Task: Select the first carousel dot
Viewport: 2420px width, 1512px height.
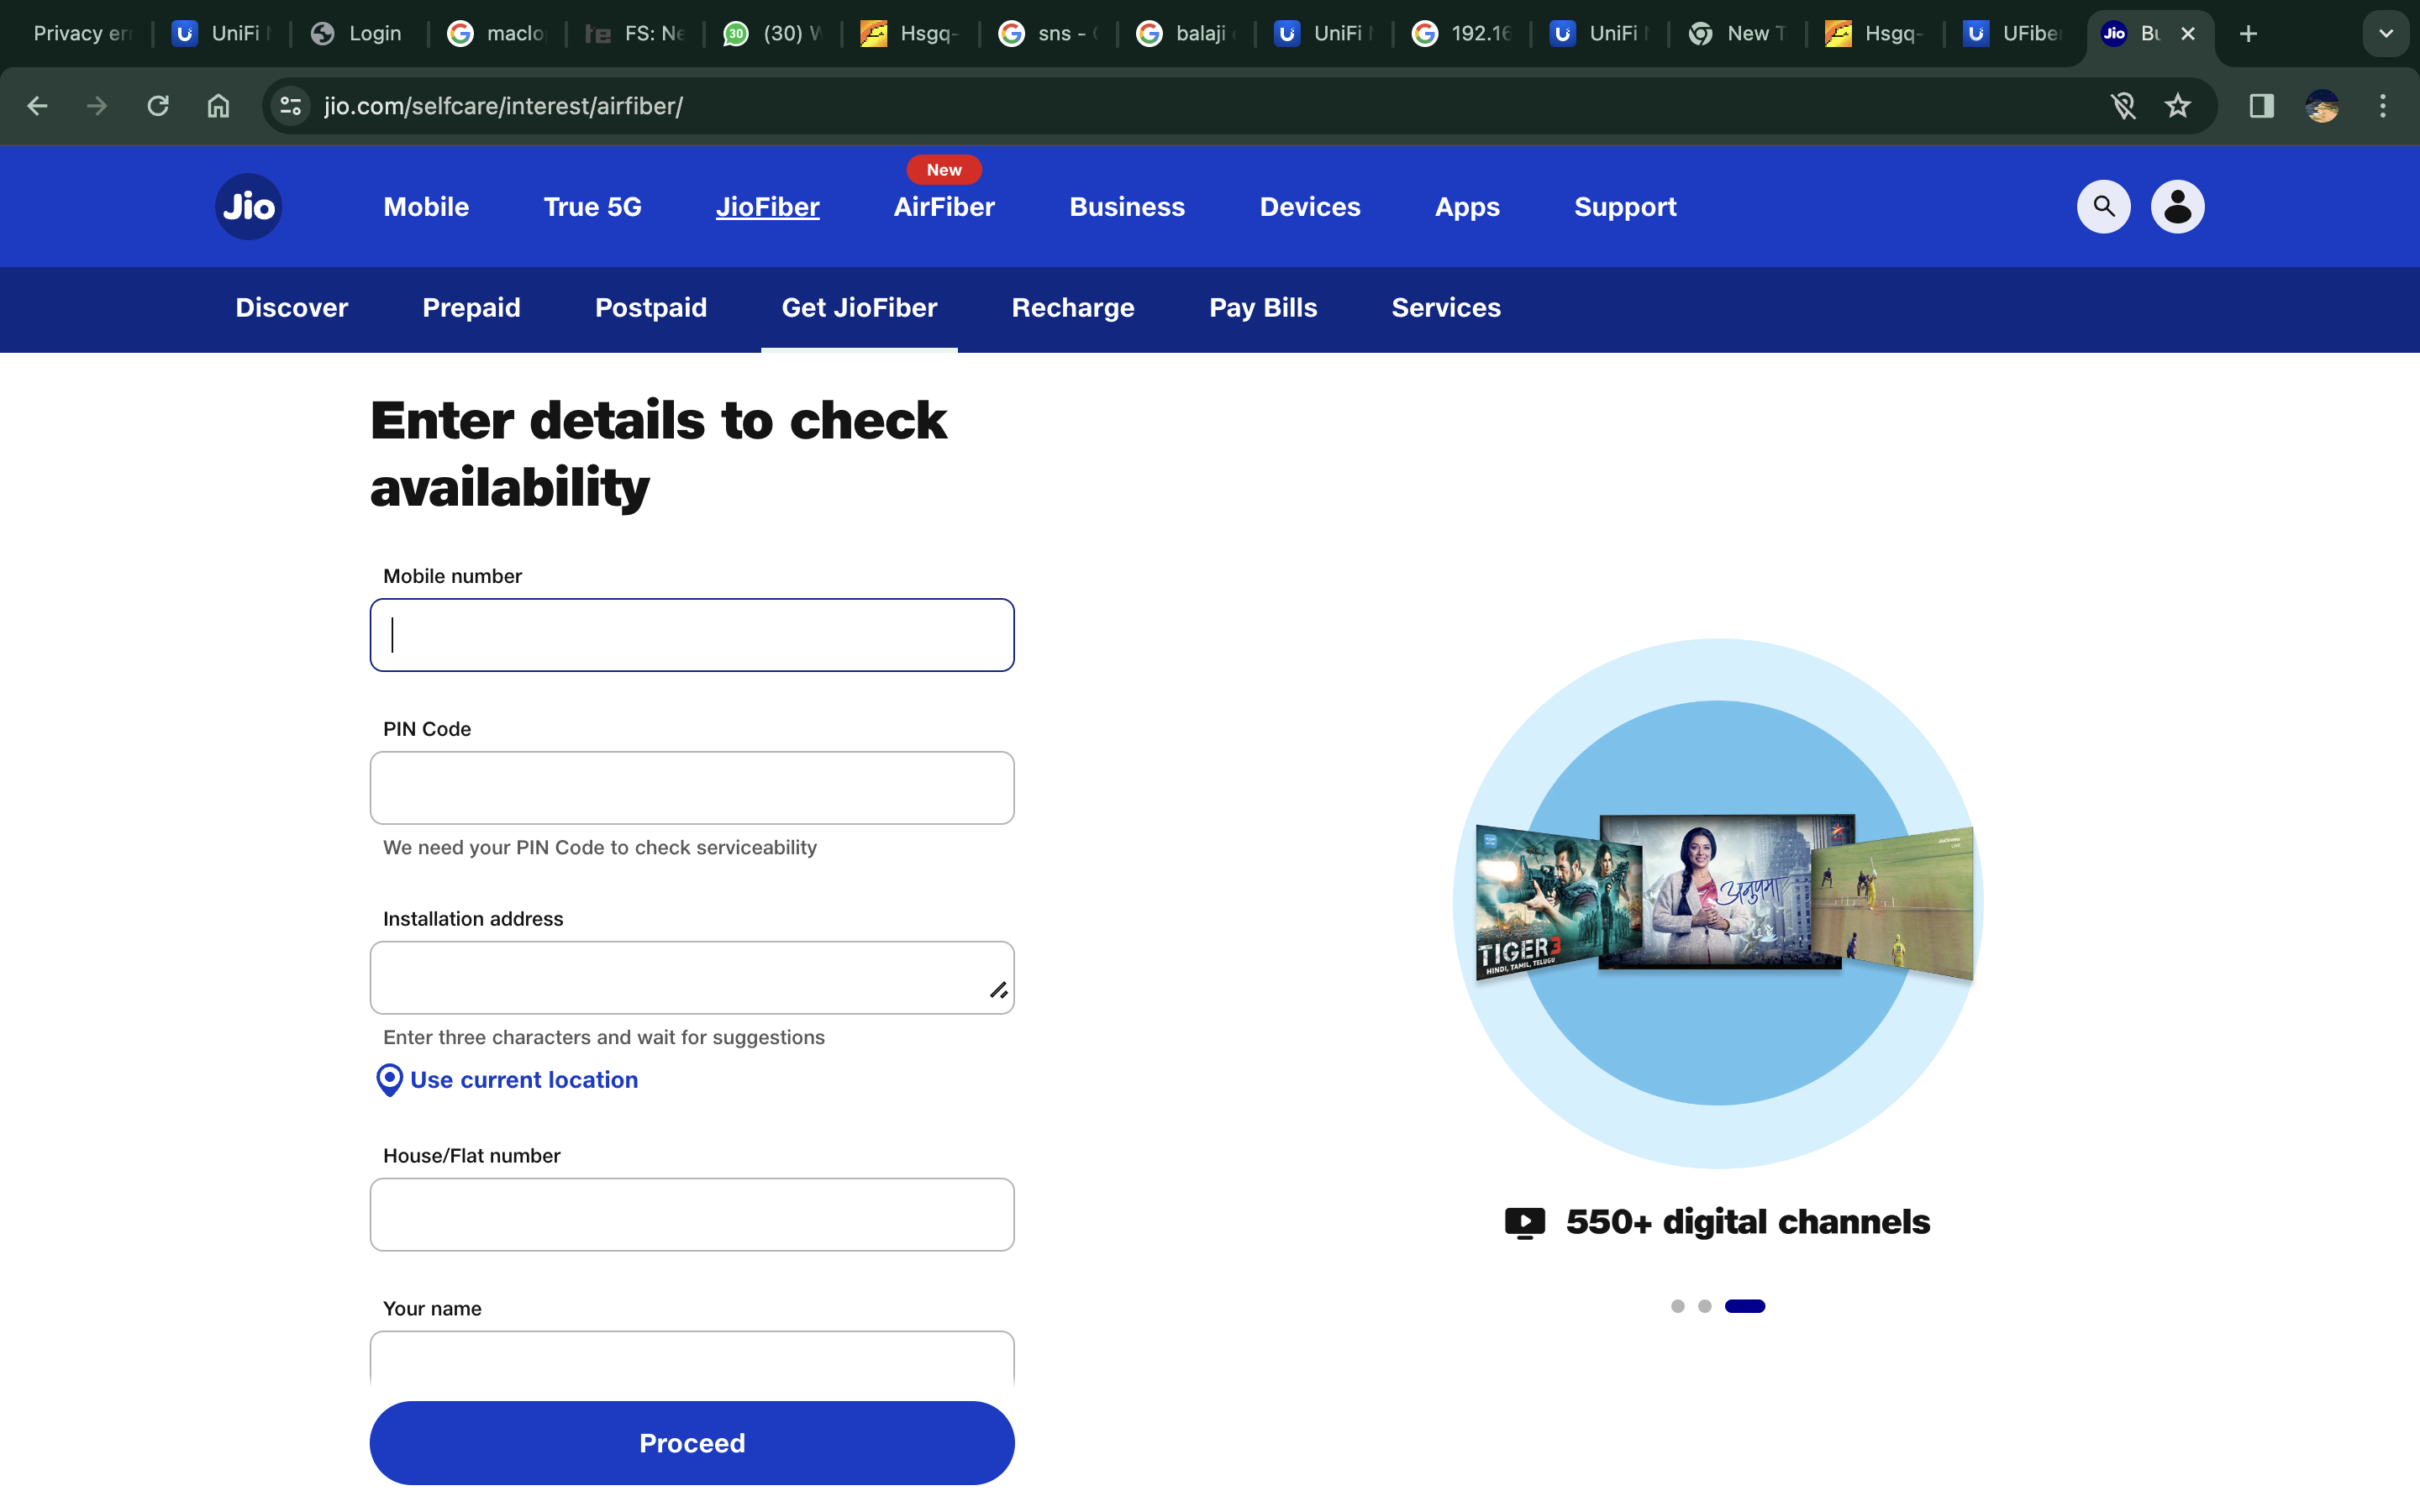Action: coord(1677,1306)
